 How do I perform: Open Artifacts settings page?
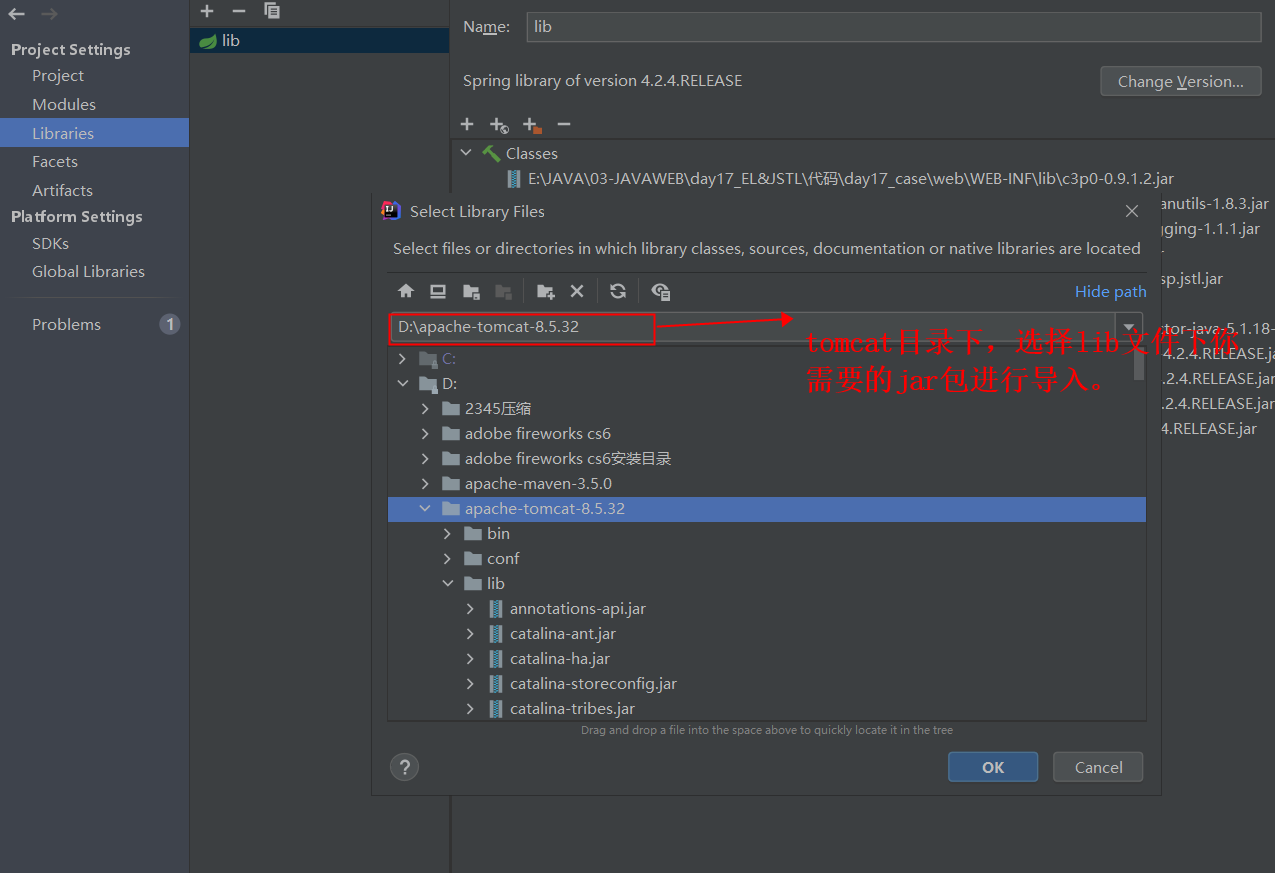coord(62,191)
